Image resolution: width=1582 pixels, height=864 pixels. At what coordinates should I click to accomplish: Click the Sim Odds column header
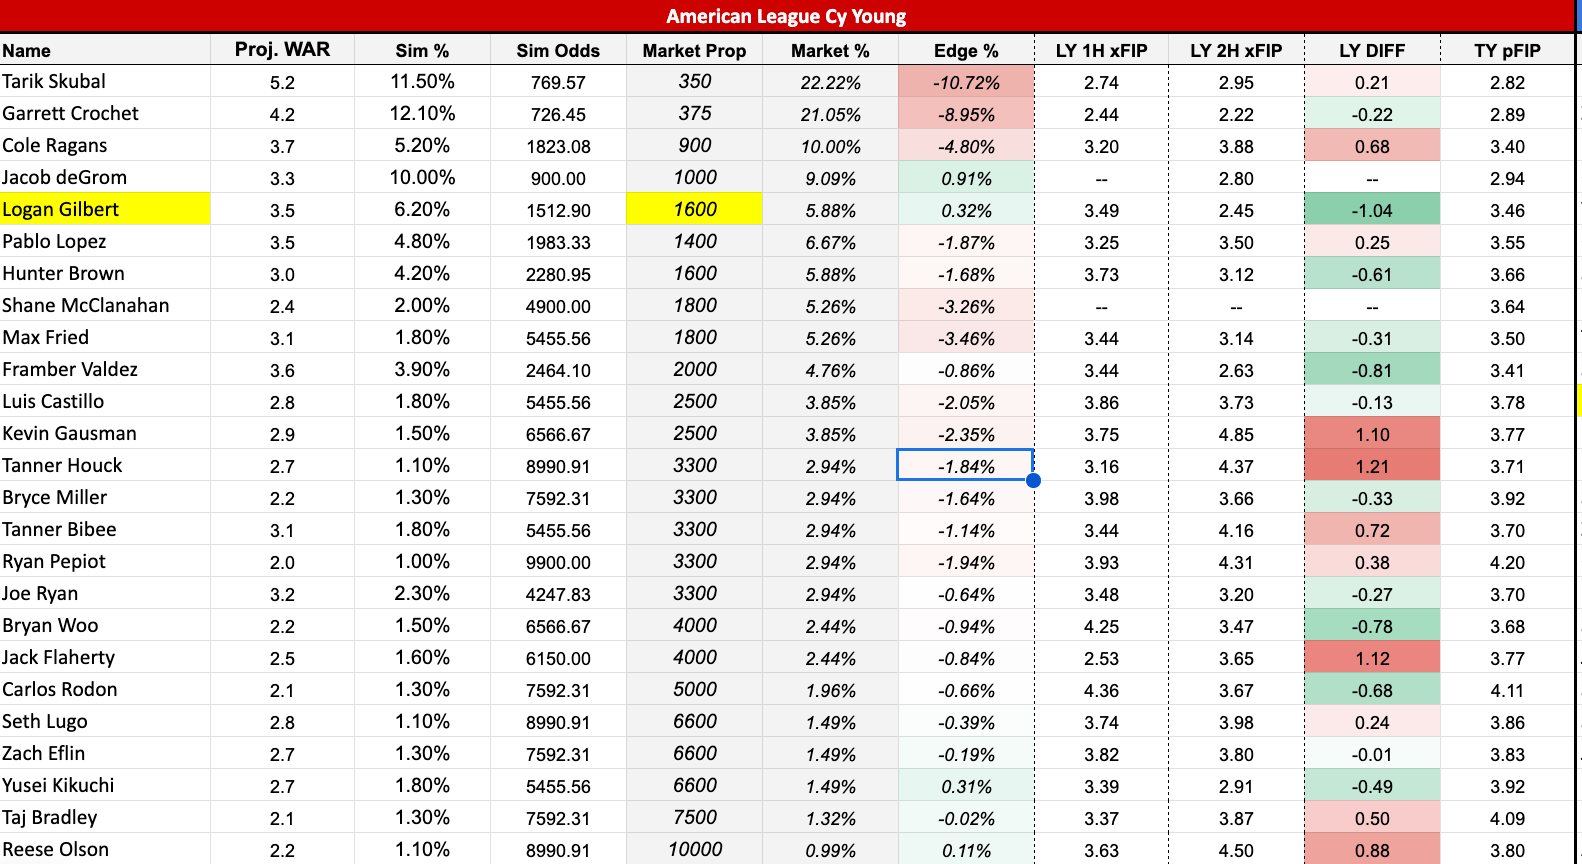tap(558, 50)
